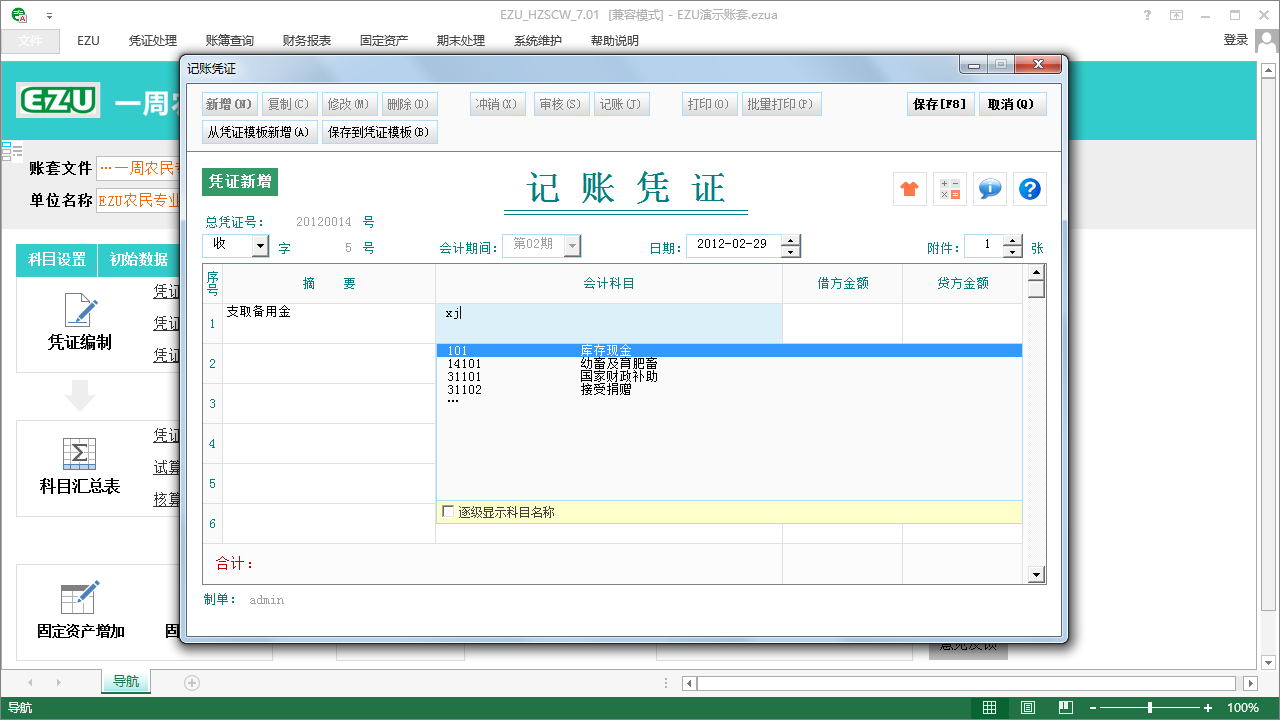Click the EZU app icon in title bar

pyautogui.click(x=19, y=15)
